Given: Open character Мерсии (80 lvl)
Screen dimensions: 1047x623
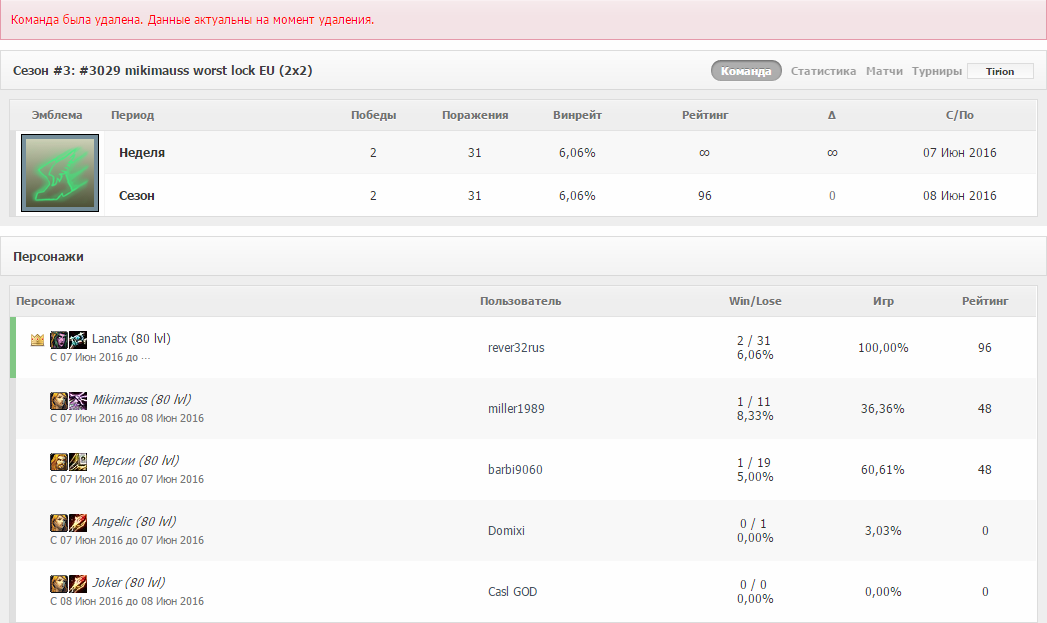Looking at the screenshot, I should [136, 460].
